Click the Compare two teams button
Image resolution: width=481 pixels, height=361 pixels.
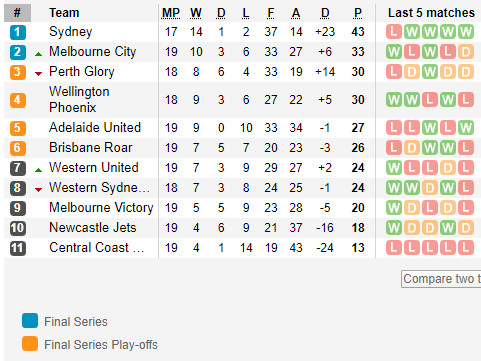point(441,279)
